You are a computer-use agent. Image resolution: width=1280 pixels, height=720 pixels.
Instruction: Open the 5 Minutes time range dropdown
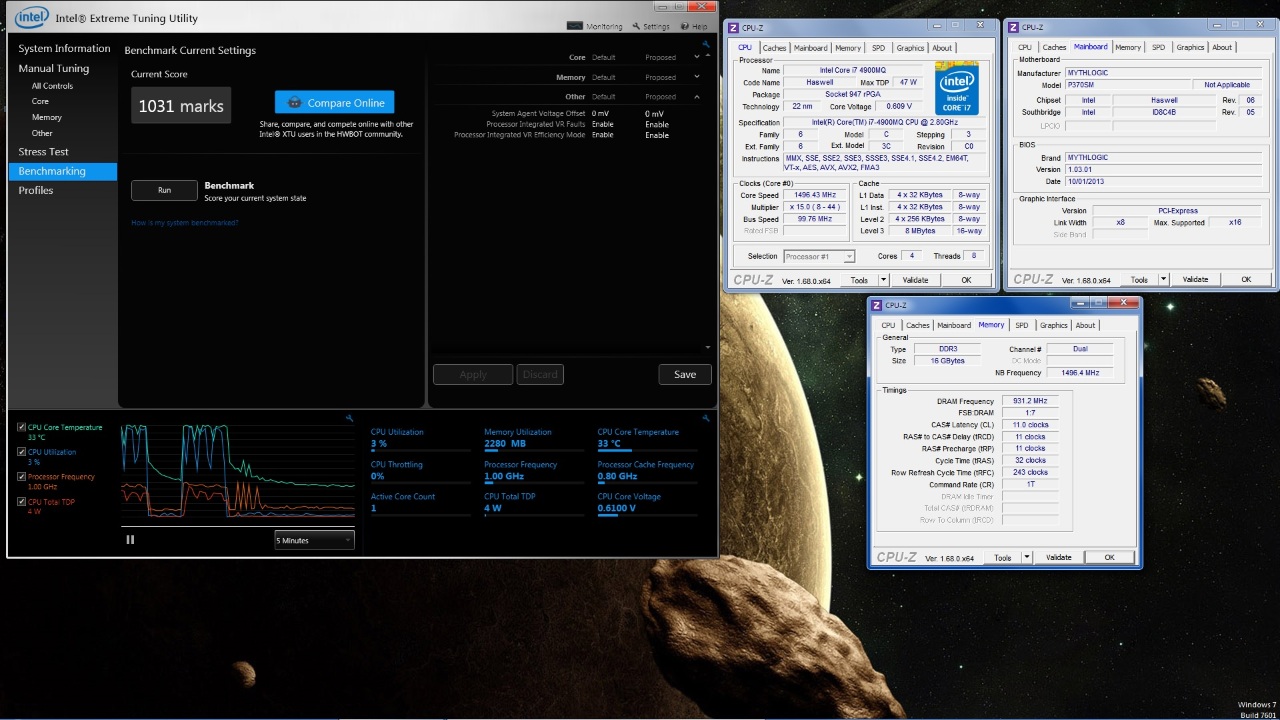pos(315,540)
